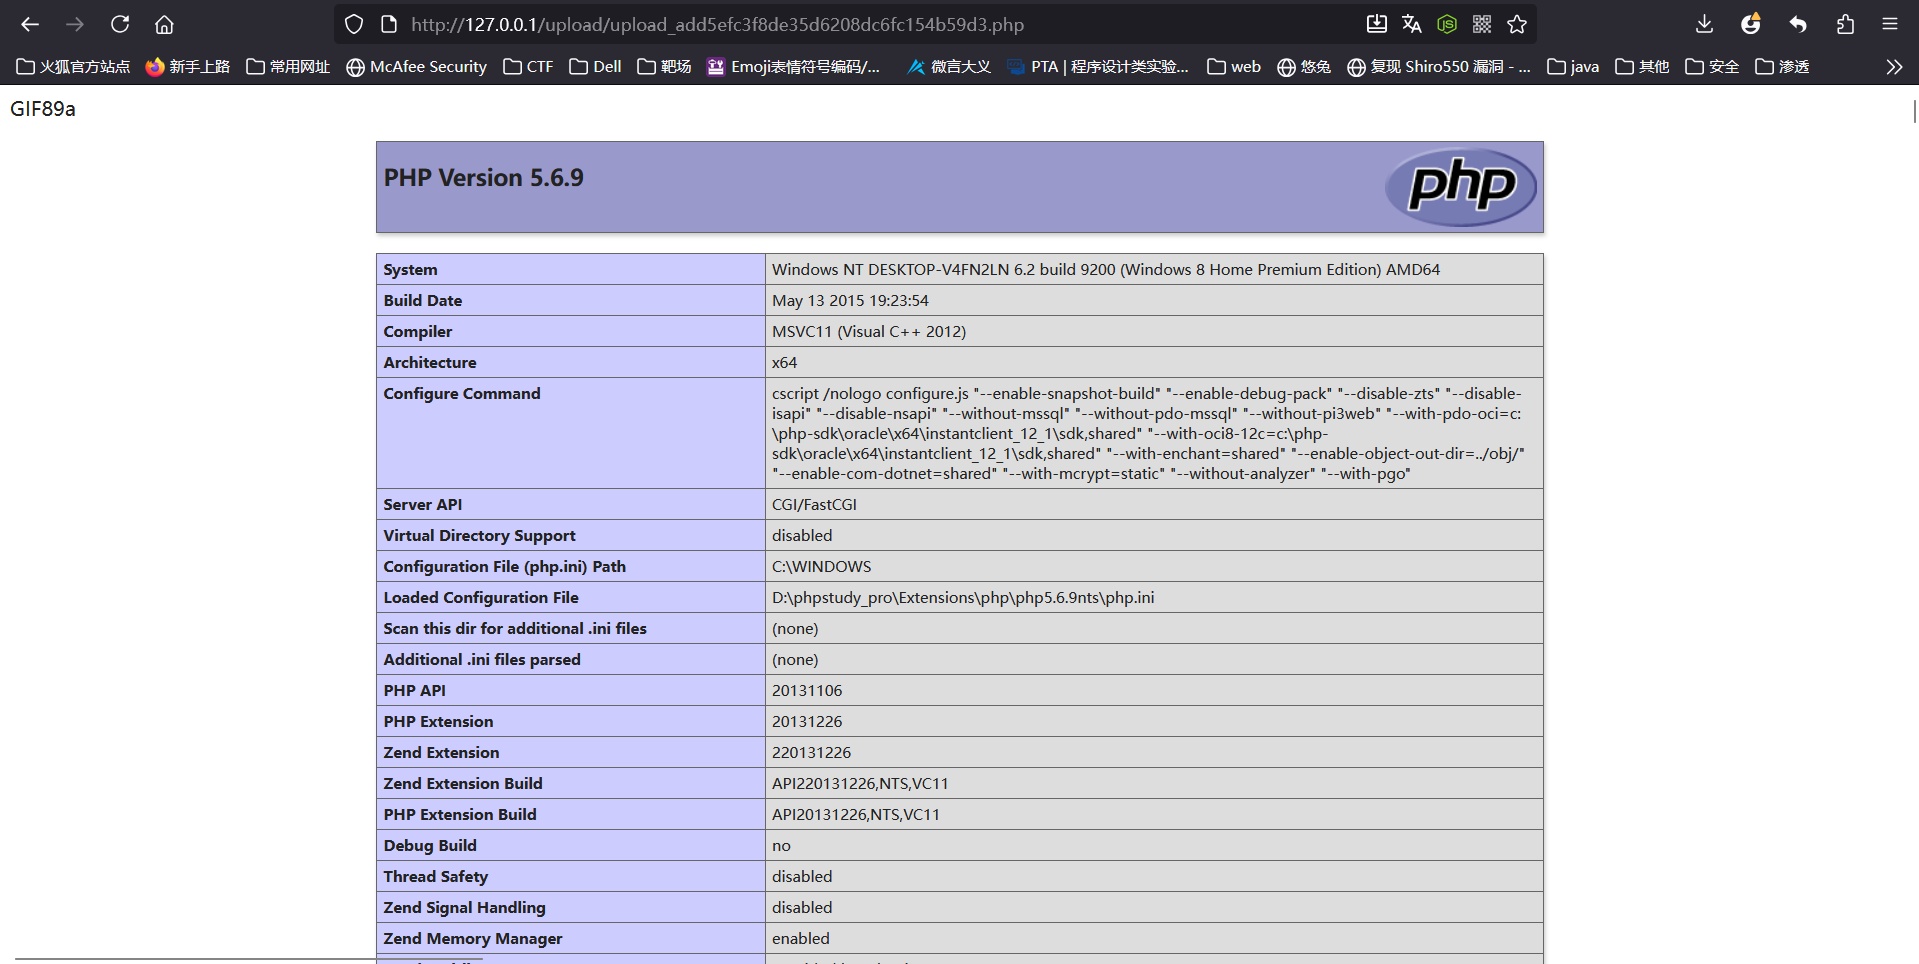
Task: Expand the CTF bookmarks folder
Action: tap(528, 67)
